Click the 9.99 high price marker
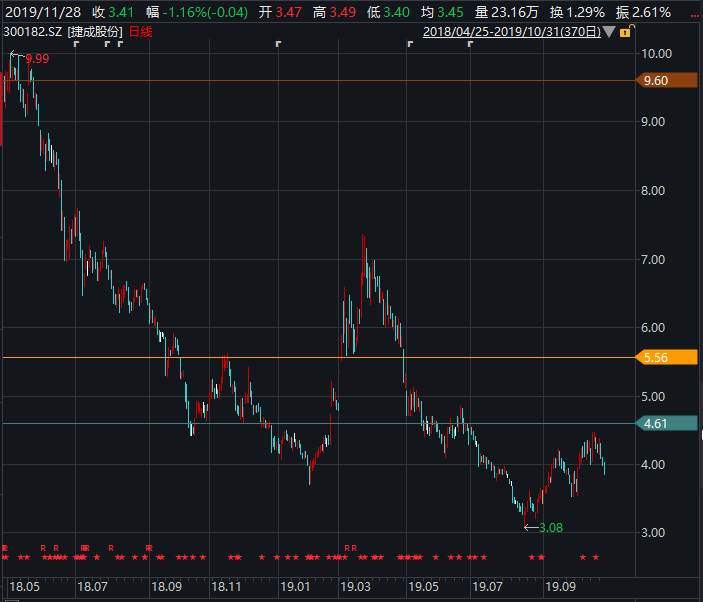 point(36,59)
